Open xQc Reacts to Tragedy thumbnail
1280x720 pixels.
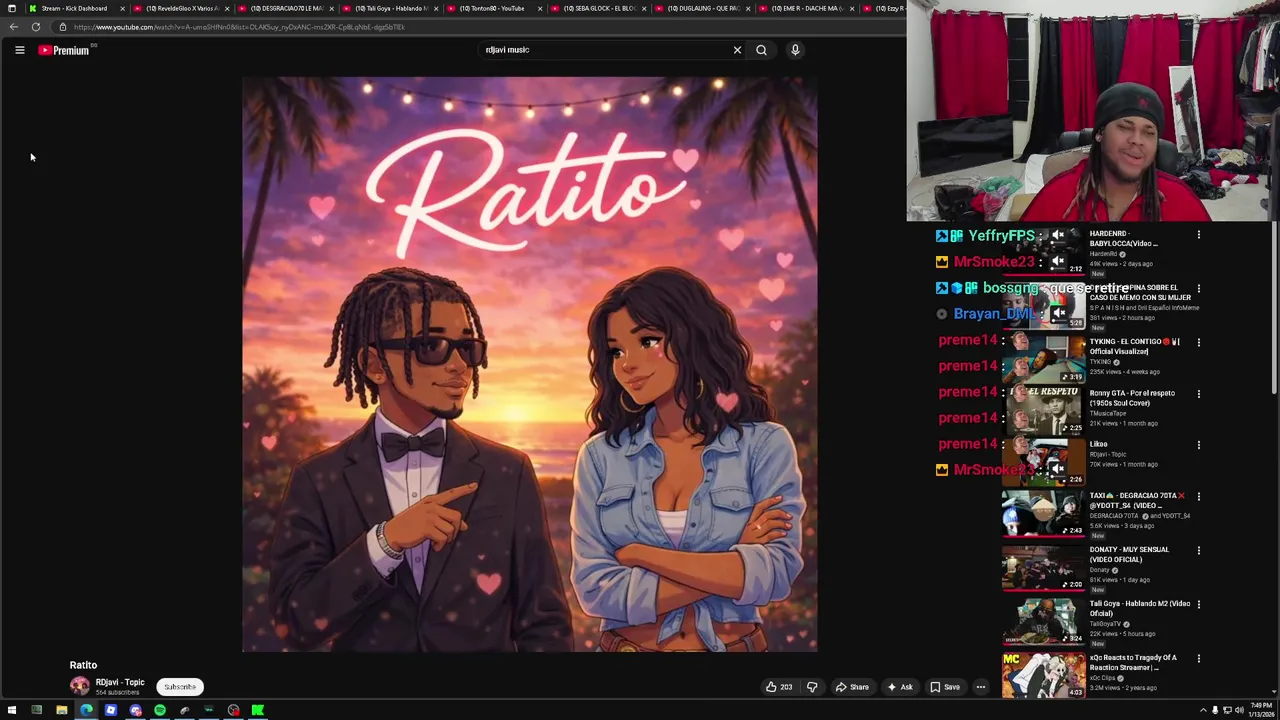click(1043, 676)
